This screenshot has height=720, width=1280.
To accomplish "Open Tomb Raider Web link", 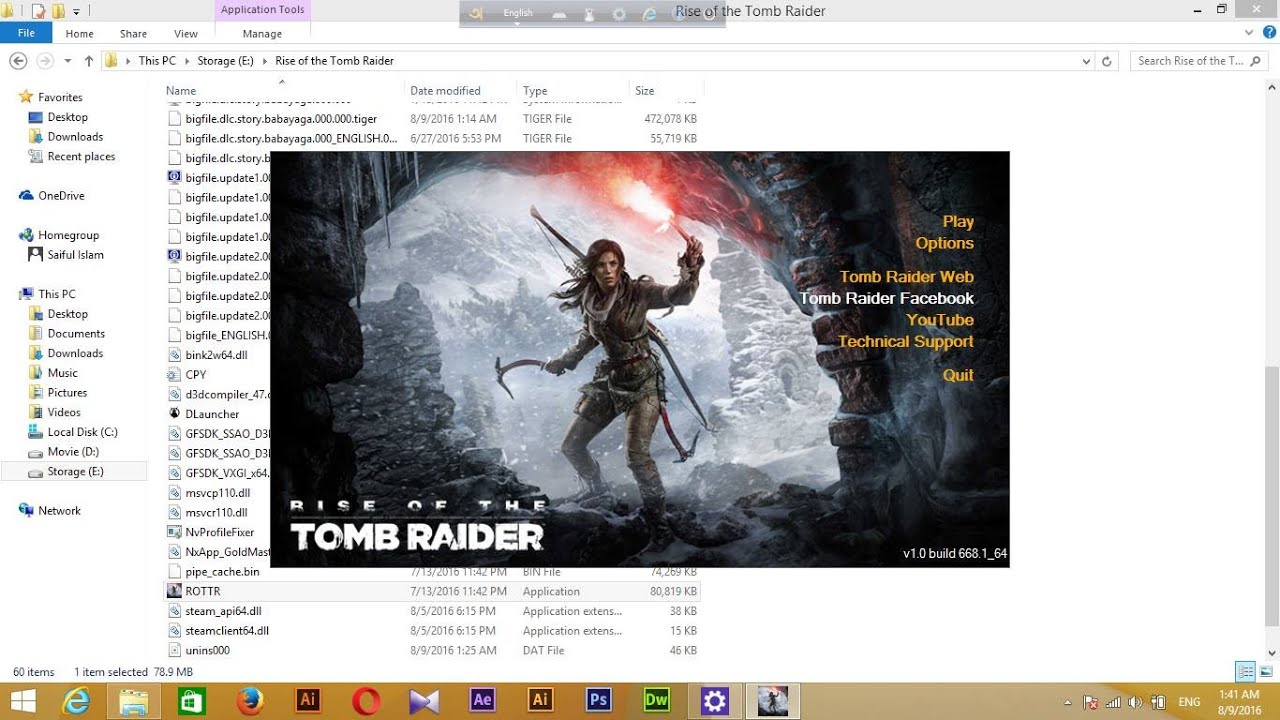I will click(906, 277).
